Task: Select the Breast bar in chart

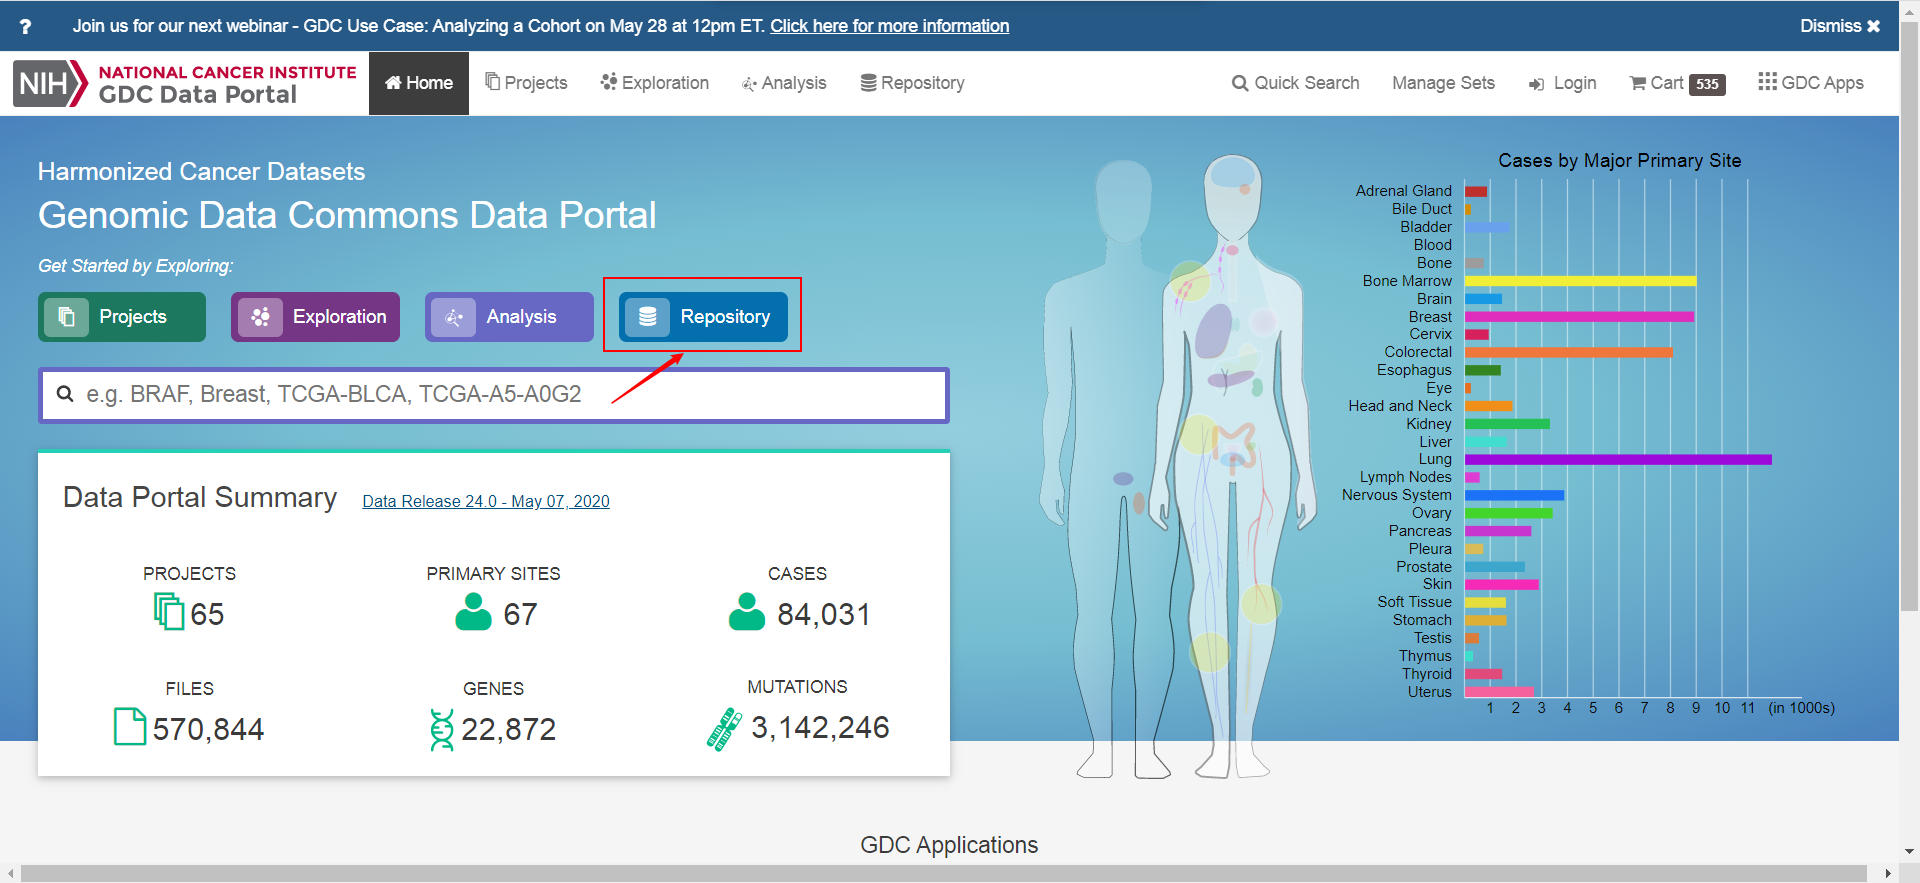Action: click(1579, 317)
